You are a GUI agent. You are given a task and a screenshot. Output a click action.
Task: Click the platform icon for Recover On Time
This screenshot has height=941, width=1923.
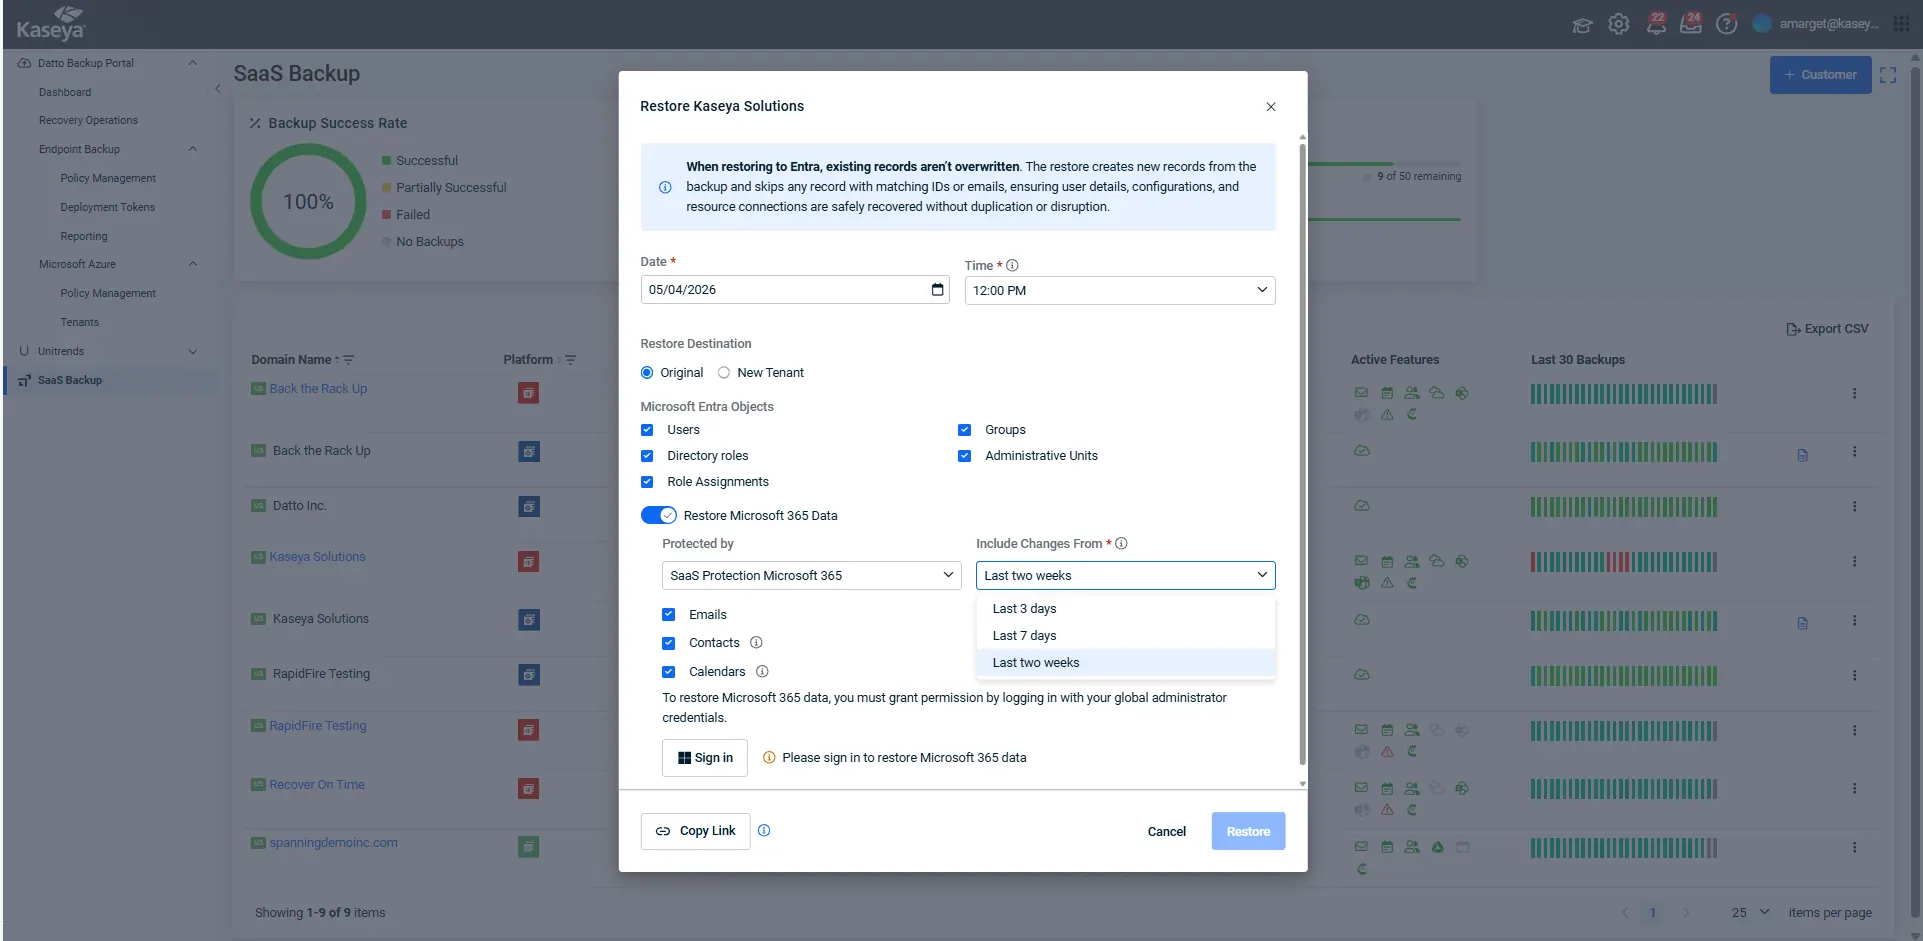click(529, 789)
